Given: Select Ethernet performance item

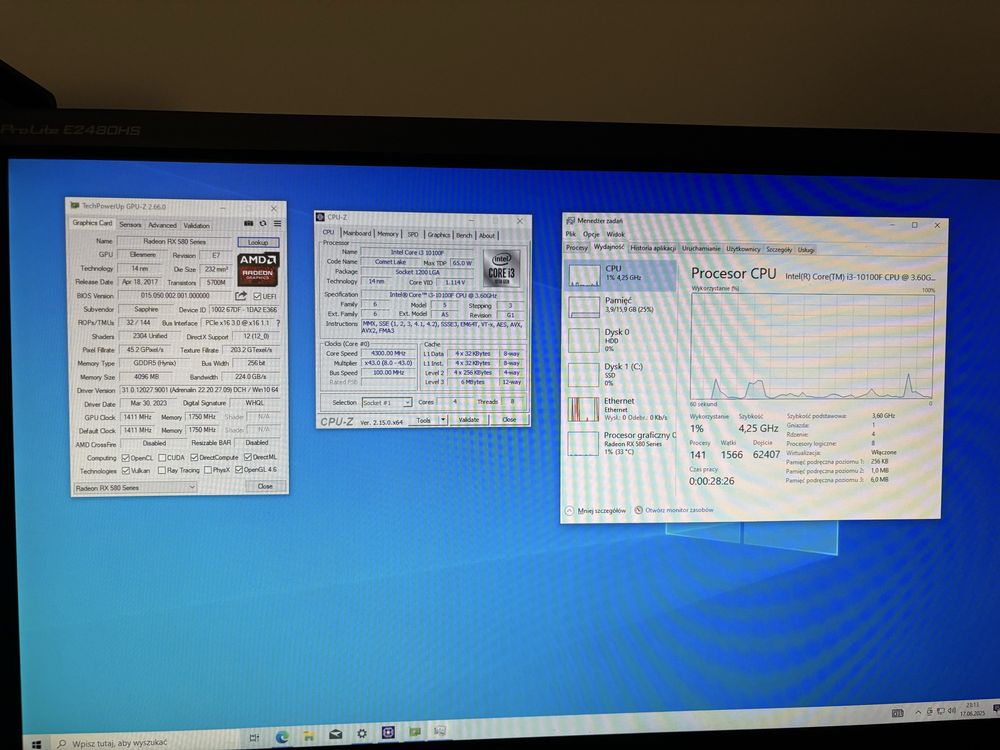Looking at the screenshot, I should tap(621, 409).
